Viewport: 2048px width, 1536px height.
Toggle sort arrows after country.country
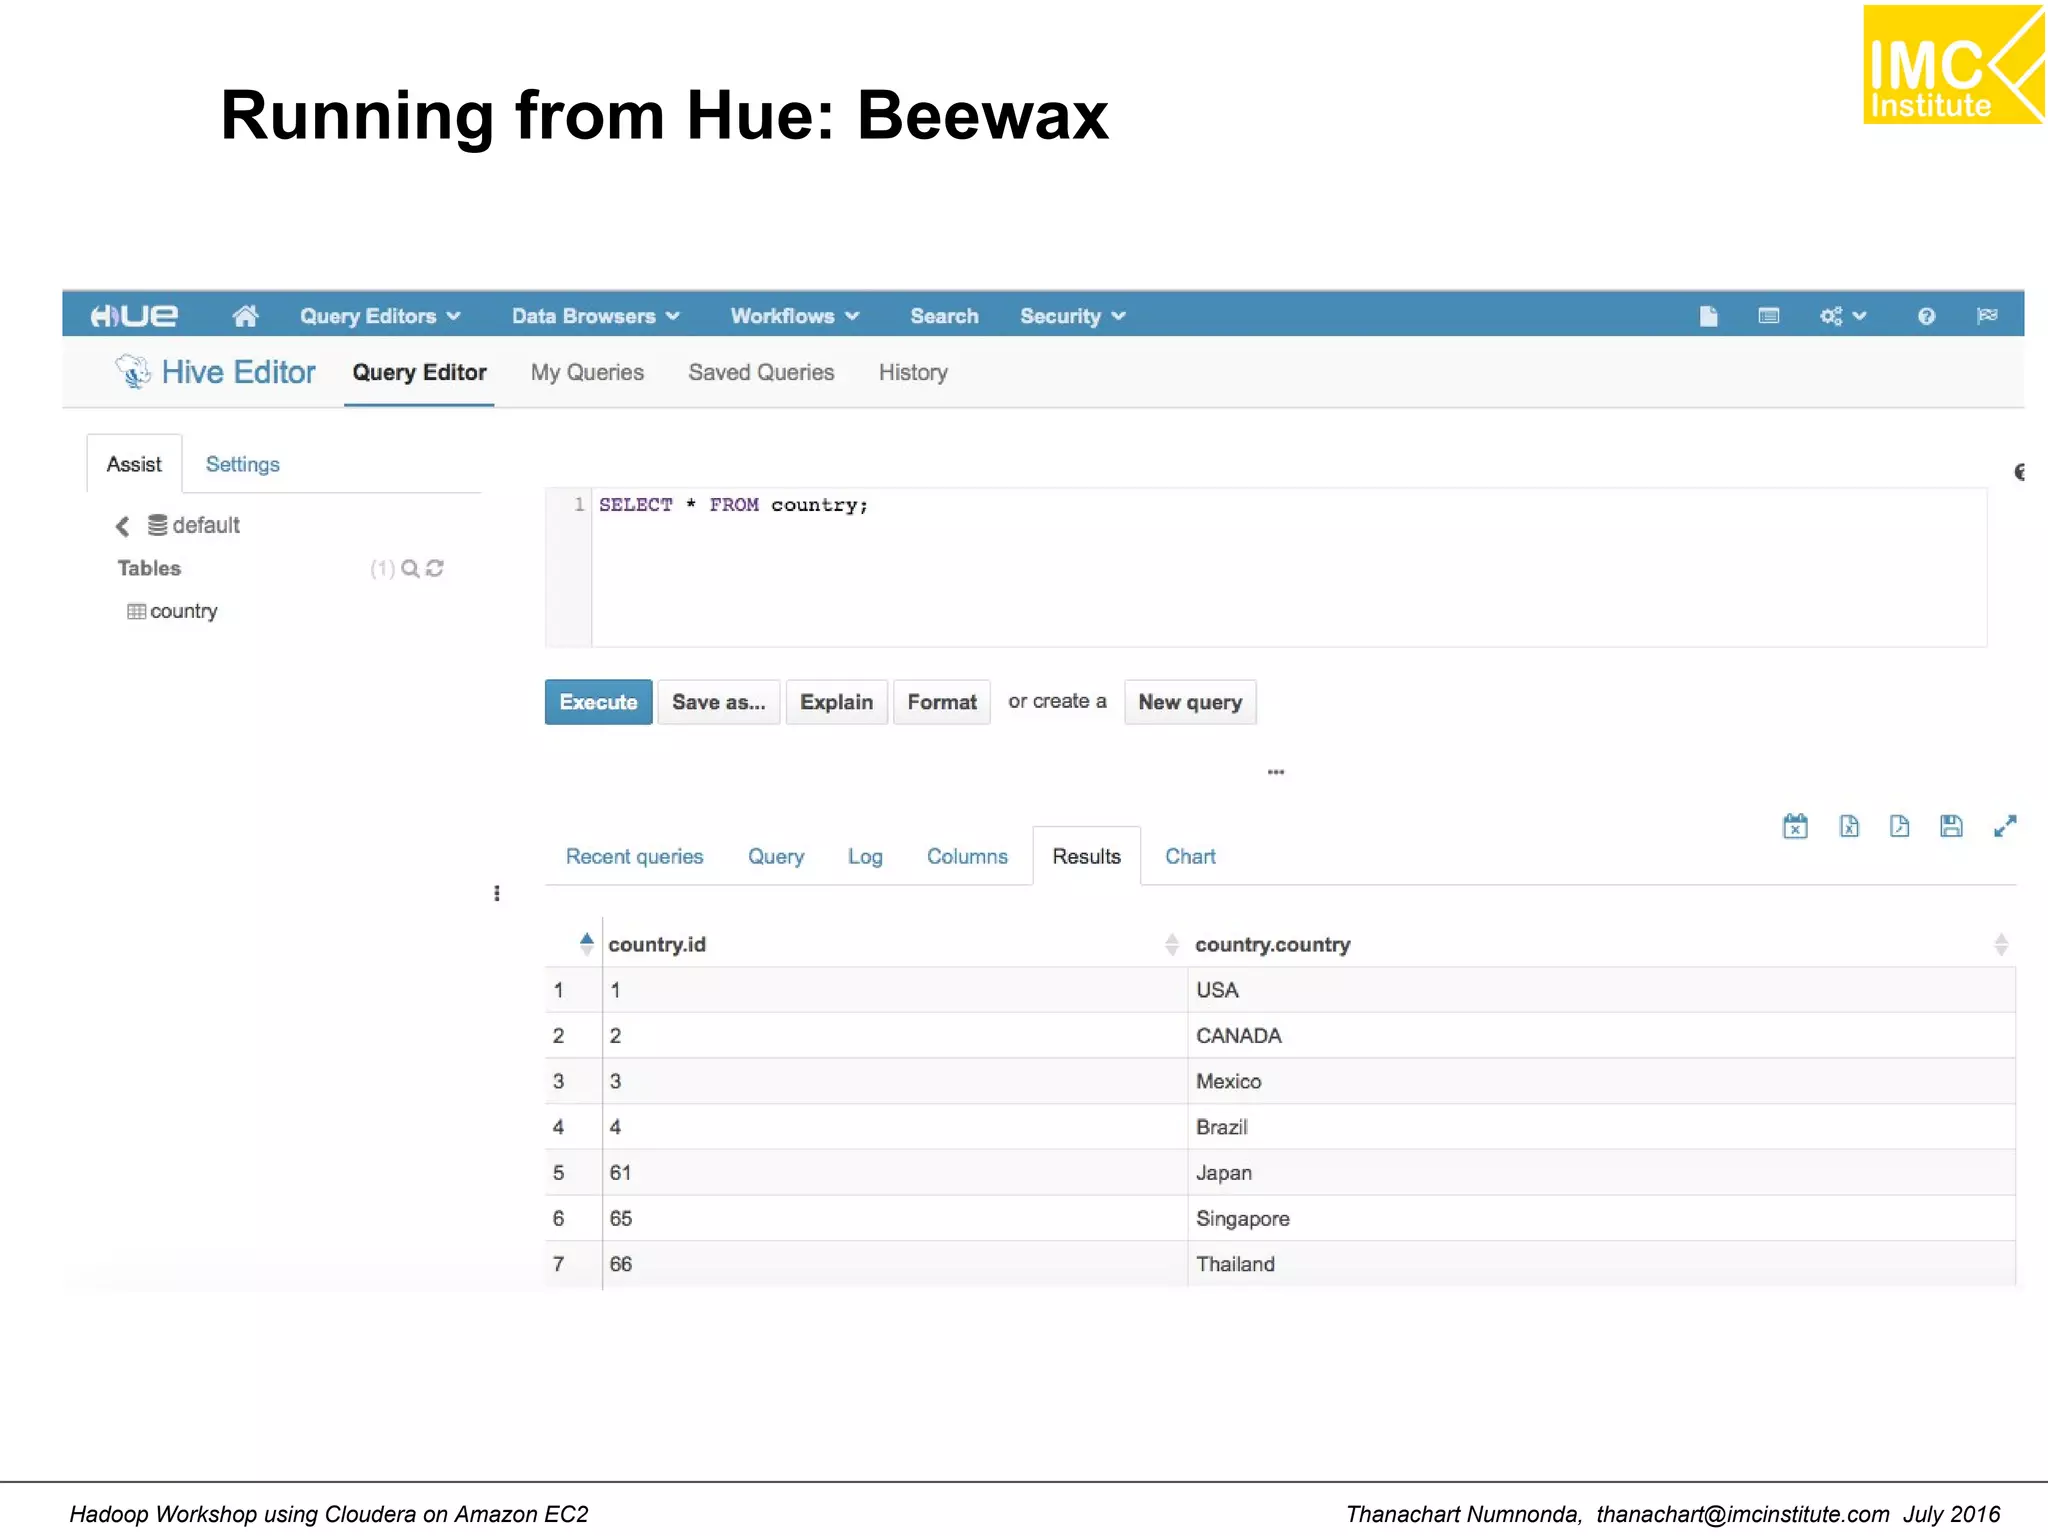(x=2001, y=945)
